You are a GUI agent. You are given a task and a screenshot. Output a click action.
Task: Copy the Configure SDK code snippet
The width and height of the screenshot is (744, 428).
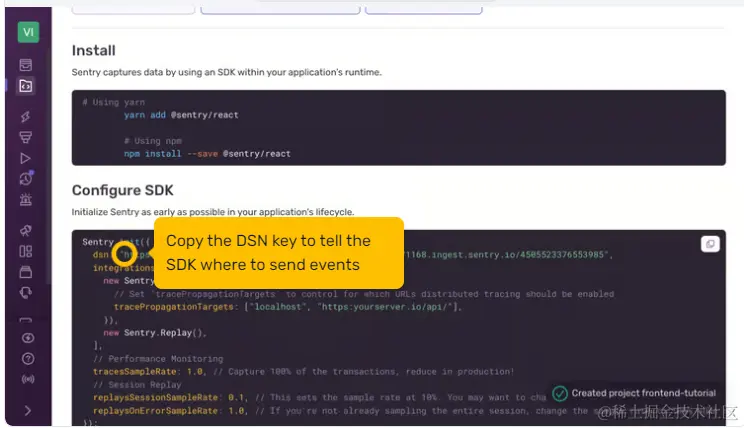[710, 244]
